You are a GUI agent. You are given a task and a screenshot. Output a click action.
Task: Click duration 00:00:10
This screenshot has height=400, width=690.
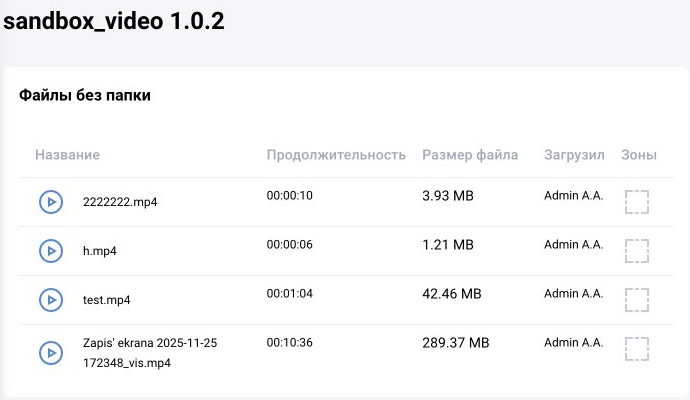(x=290, y=195)
